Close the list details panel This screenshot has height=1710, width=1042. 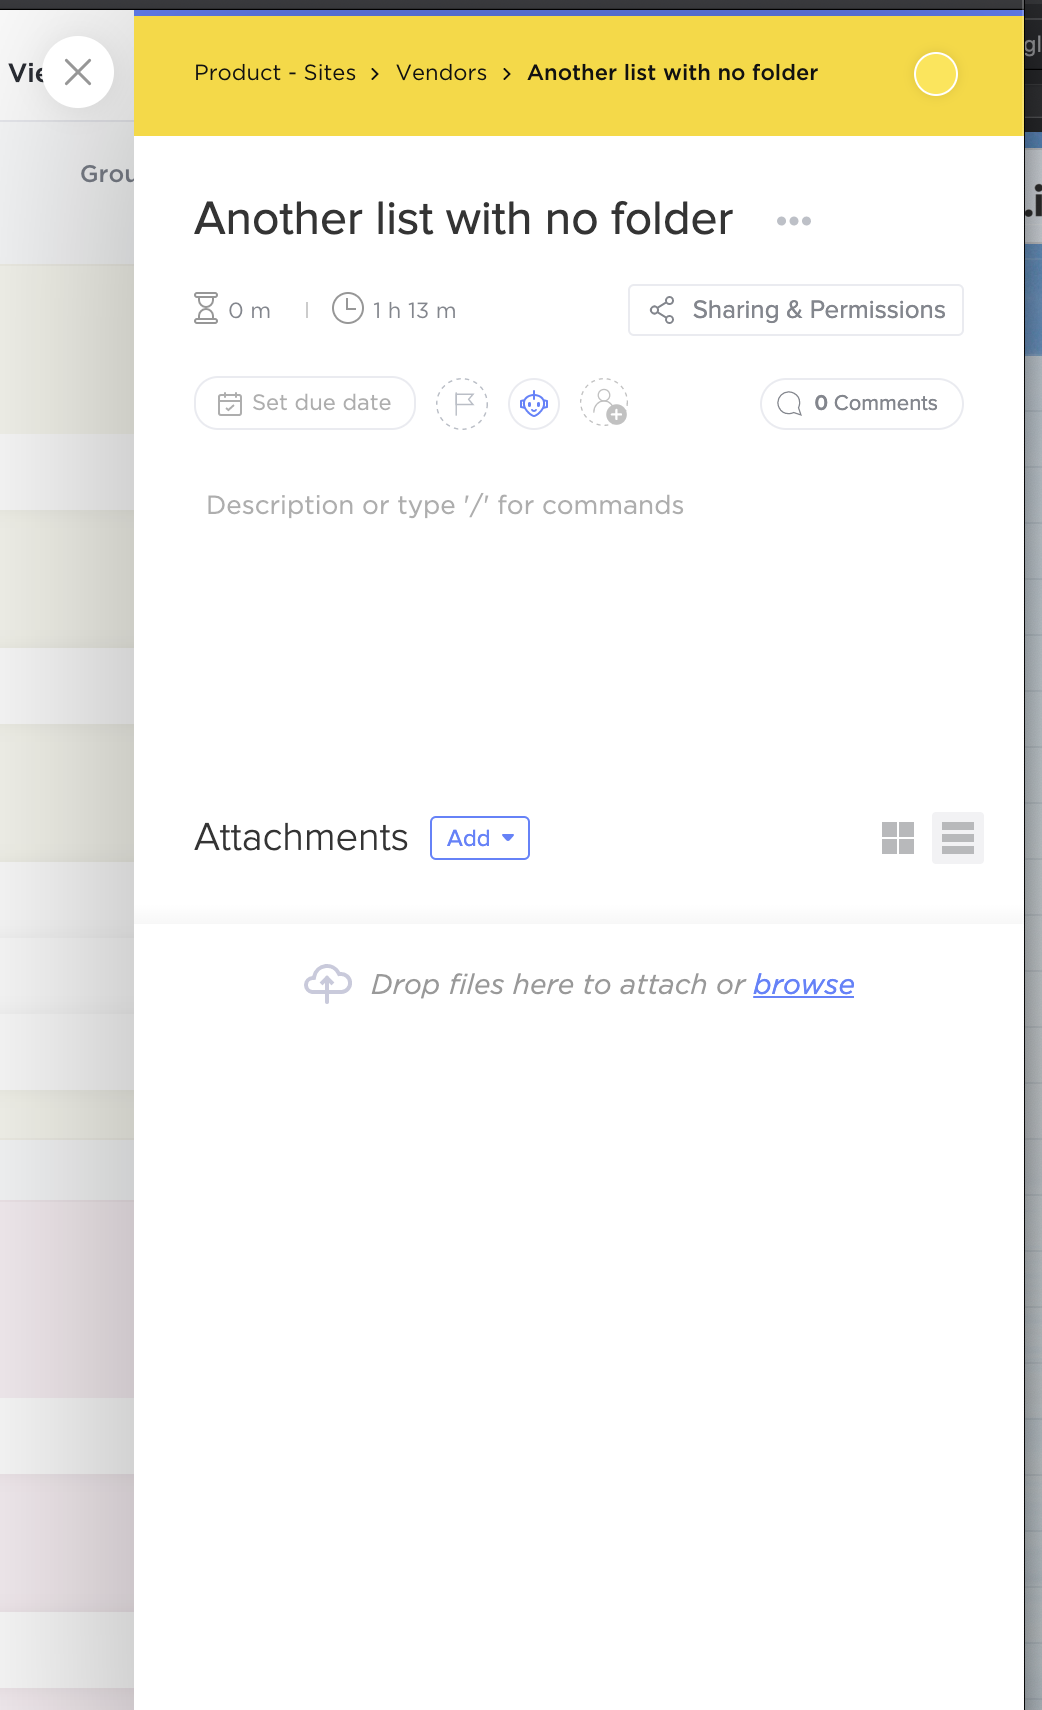click(x=78, y=72)
